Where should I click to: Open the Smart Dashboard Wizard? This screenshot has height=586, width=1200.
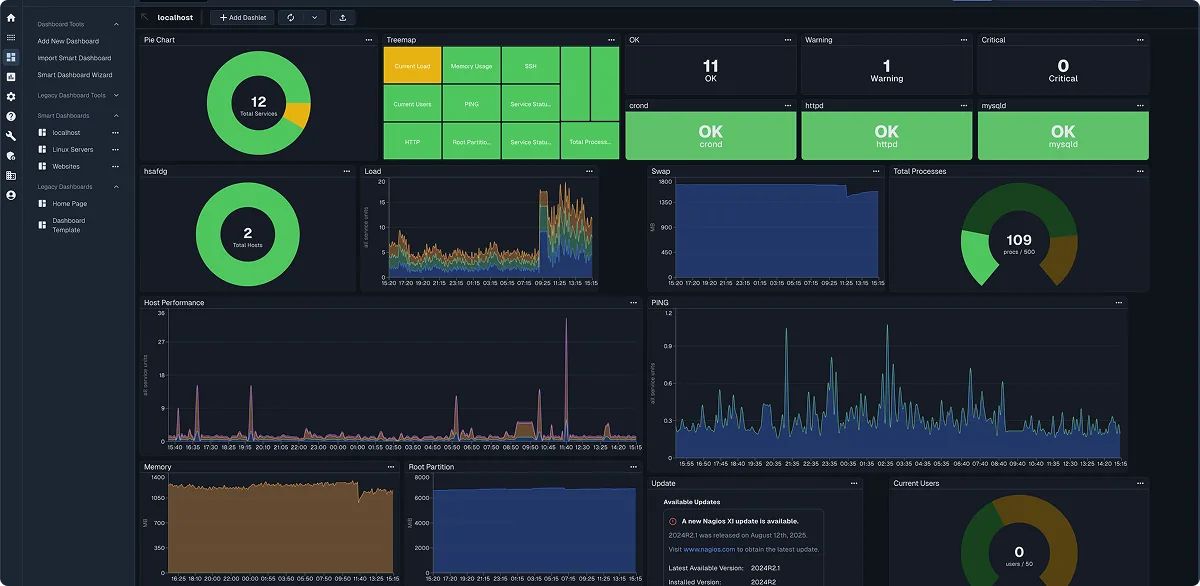tap(75, 75)
